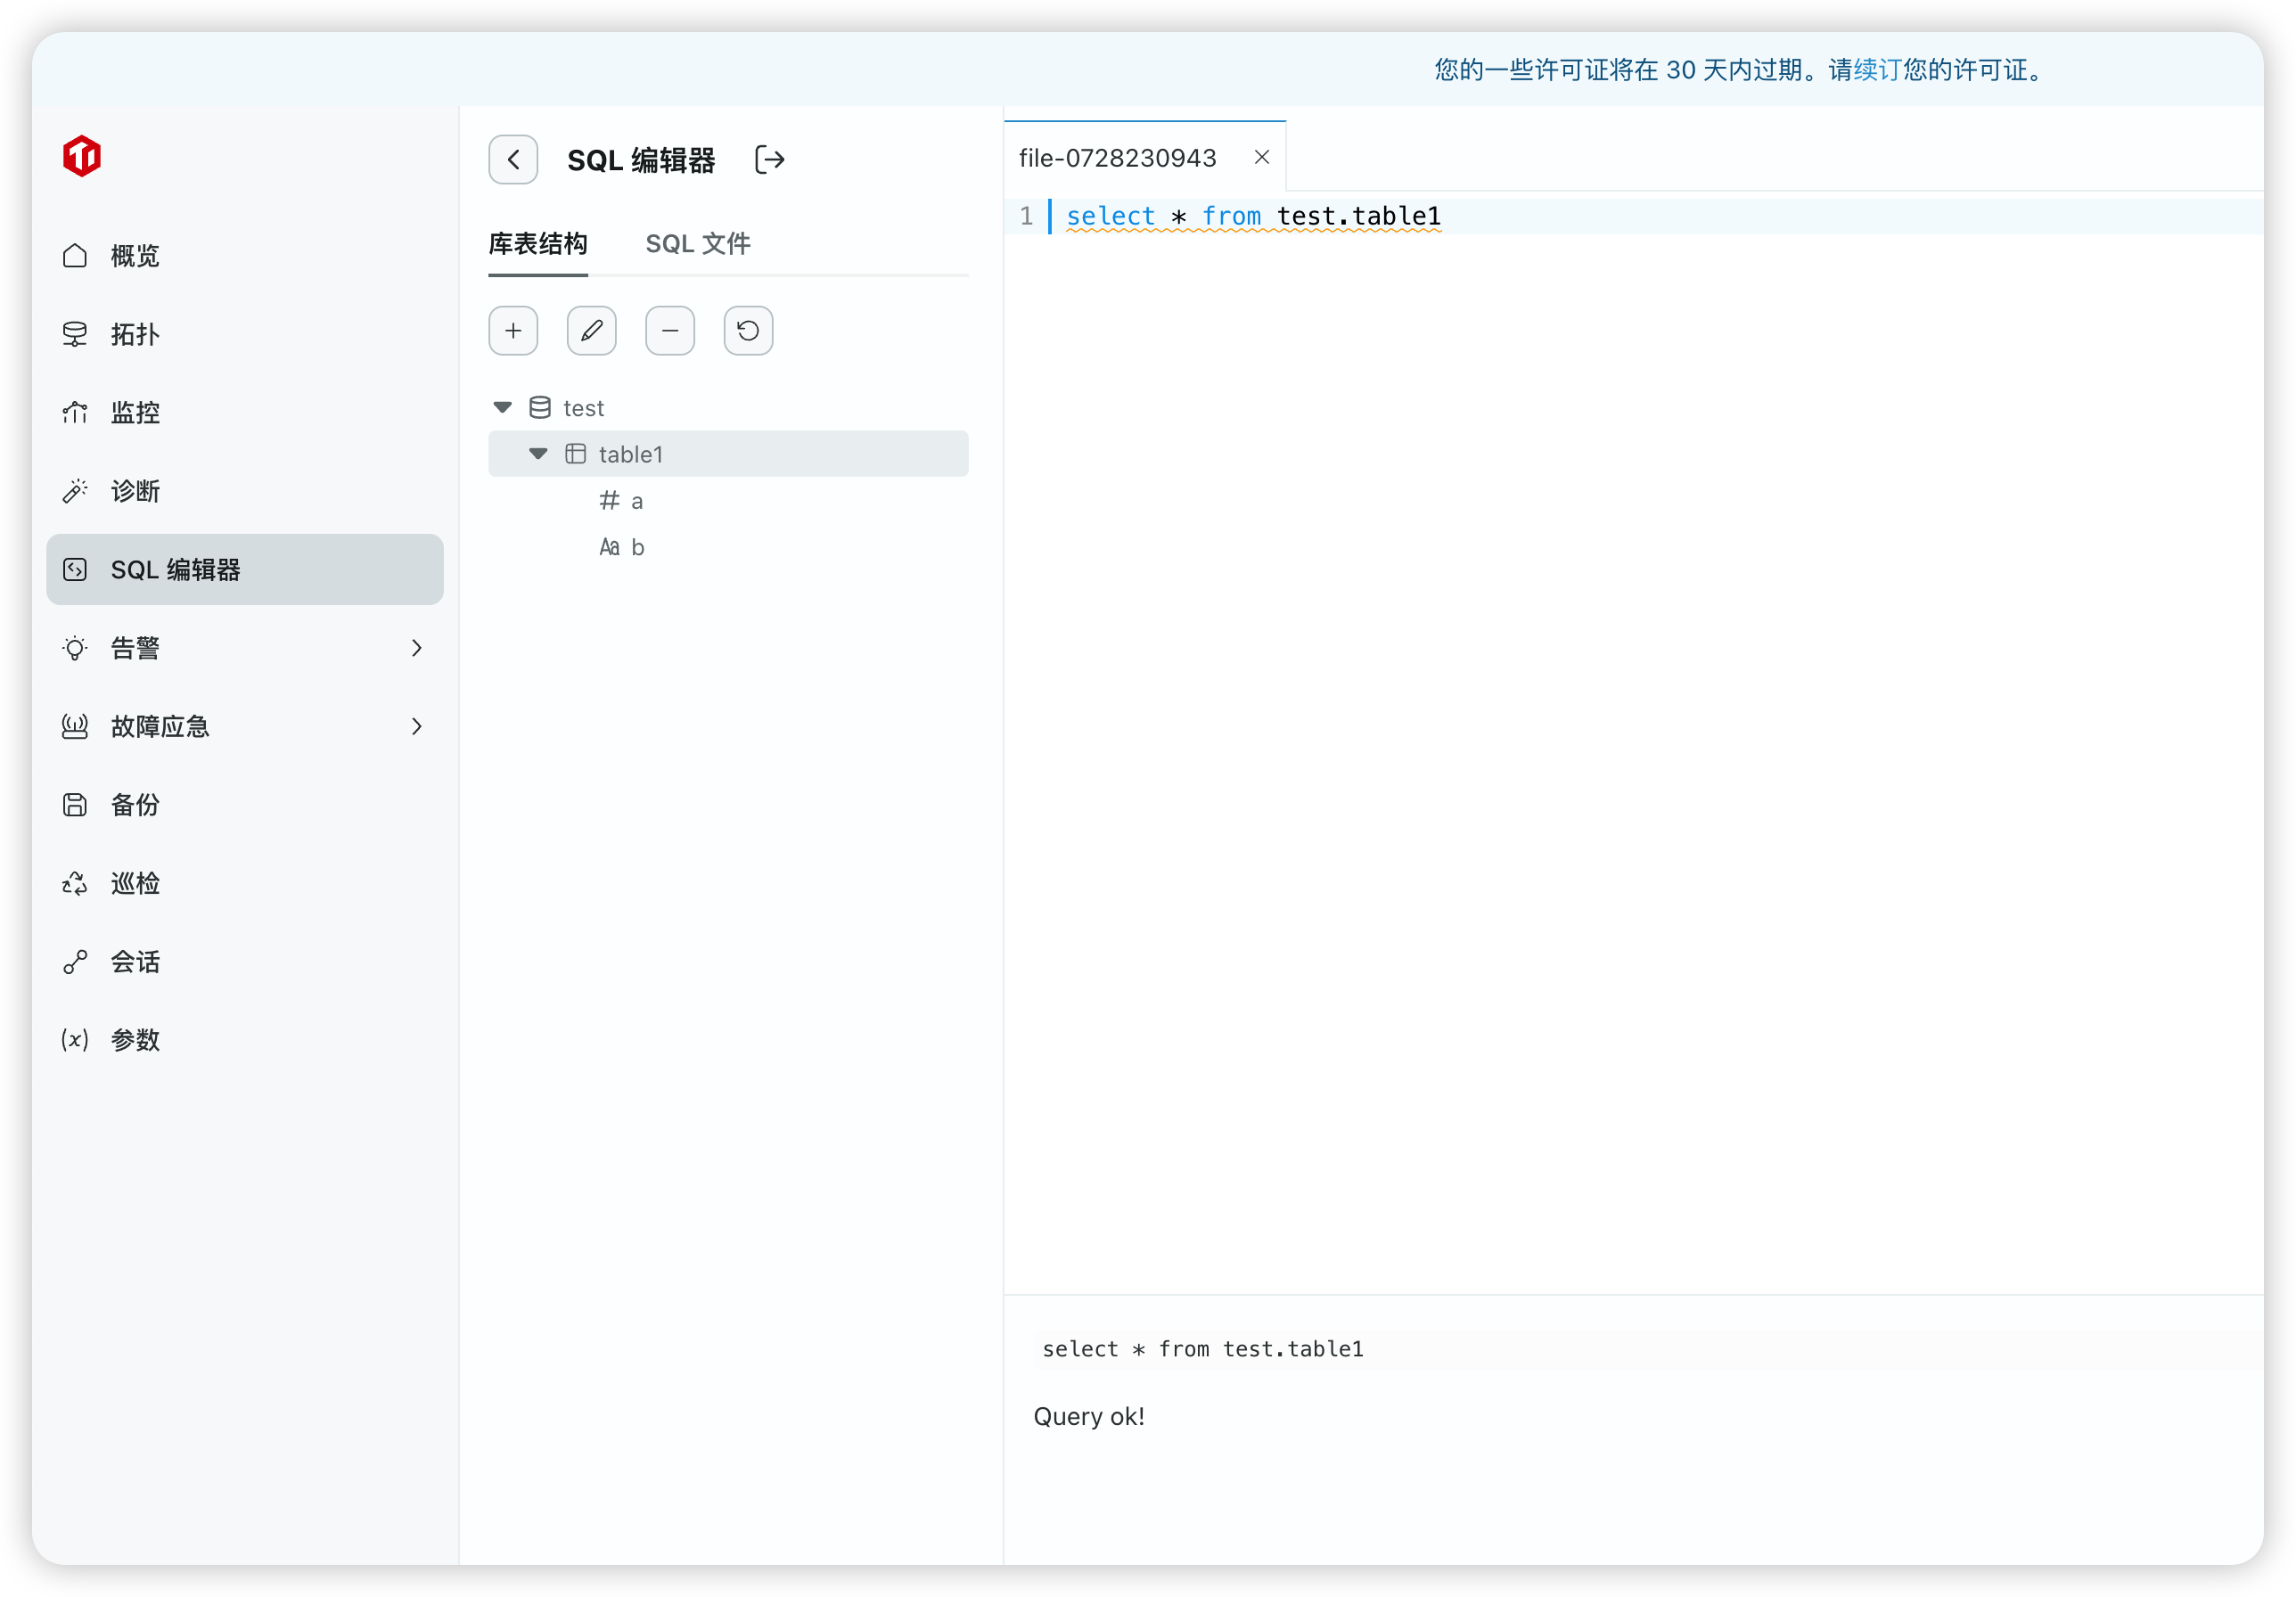Image resolution: width=2296 pixels, height=1597 pixels.
Task: Click the exit icon next to SQL 编辑器 title
Action: 769,160
